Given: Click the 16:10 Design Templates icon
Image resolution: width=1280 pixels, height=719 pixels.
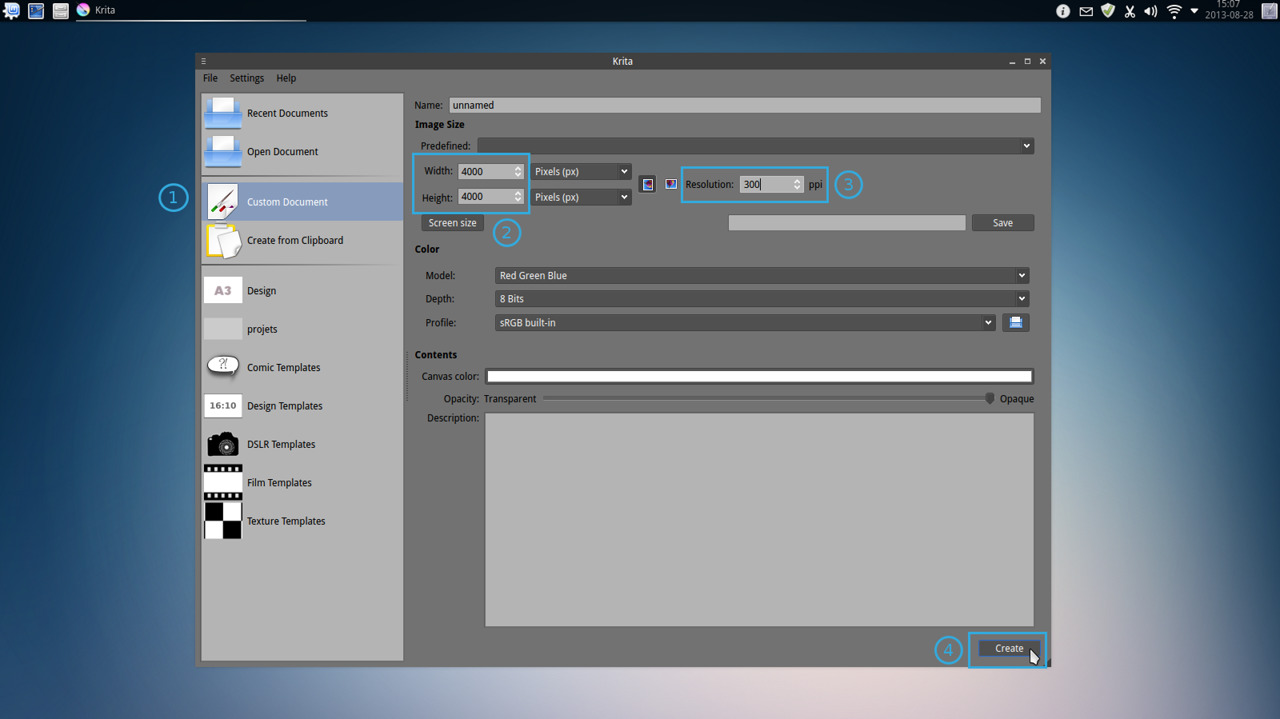Looking at the screenshot, I should click(x=222, y=405).
